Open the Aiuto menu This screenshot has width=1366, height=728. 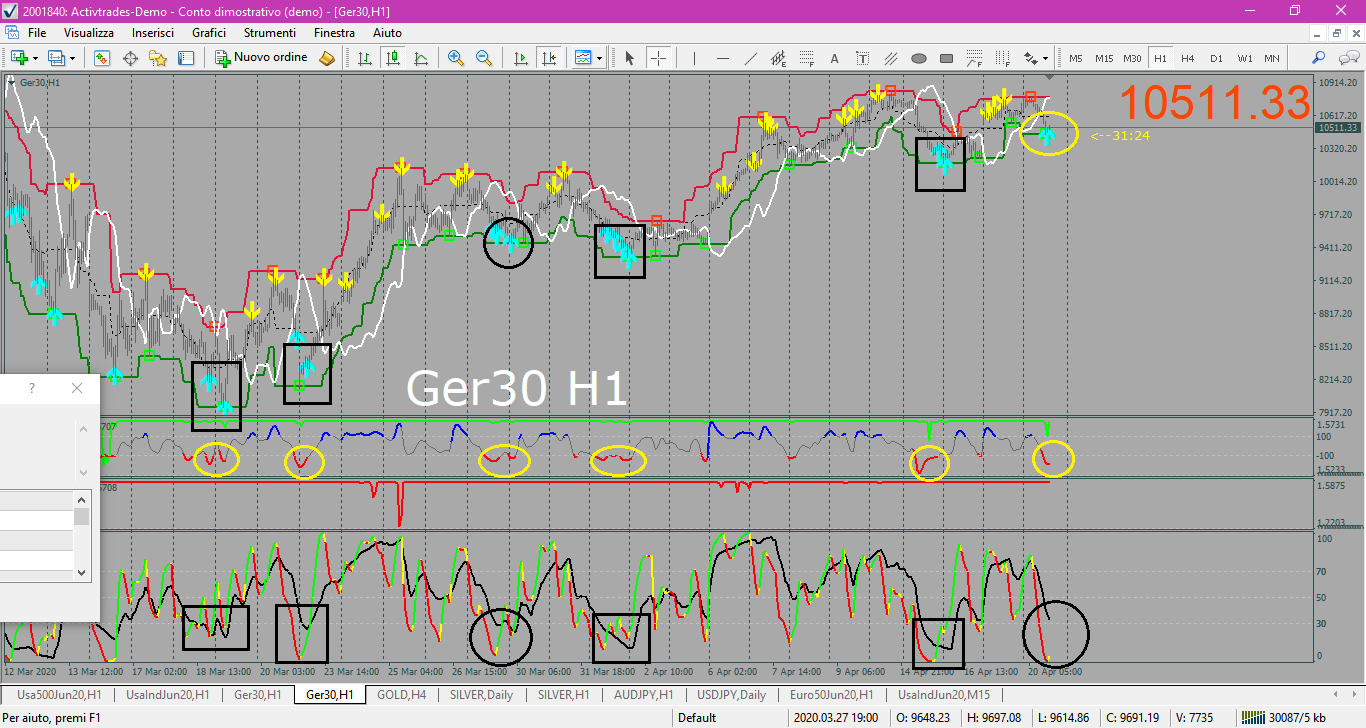click(x=387, y=33)
